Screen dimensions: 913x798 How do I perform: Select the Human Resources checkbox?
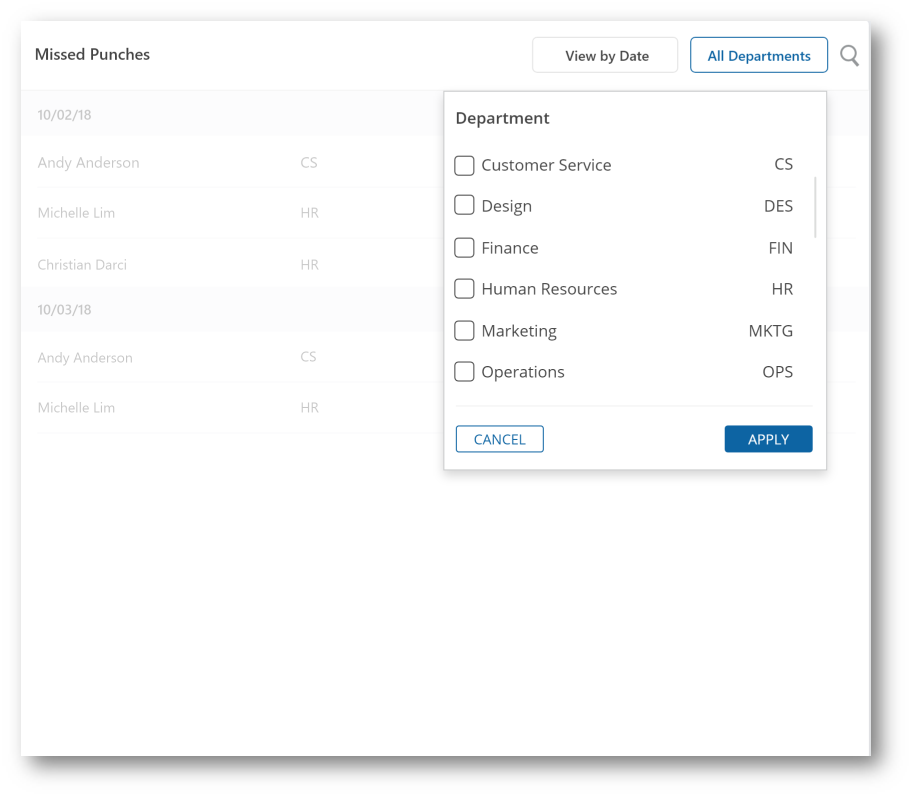[464, 289]
